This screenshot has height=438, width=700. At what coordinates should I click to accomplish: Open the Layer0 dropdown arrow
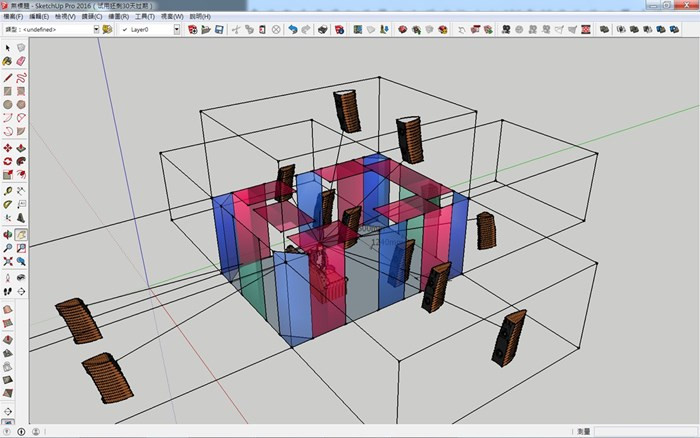coord(177,30)
